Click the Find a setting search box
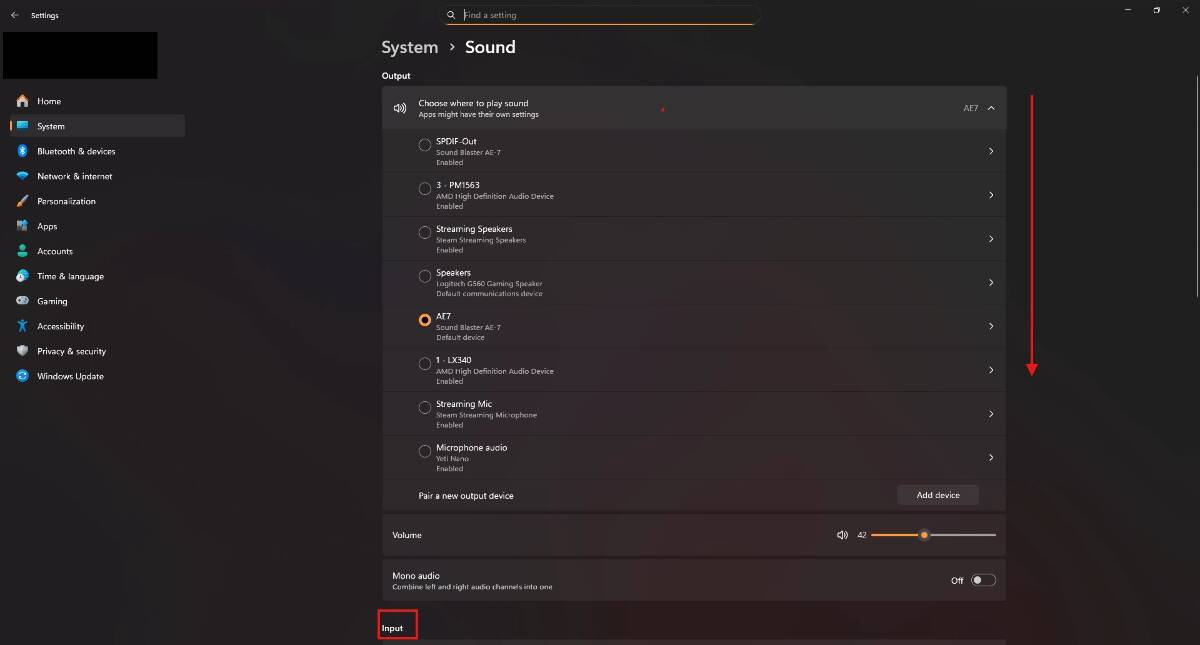The height and width of the screenshot is (645, 1200). tap(604, 15)
